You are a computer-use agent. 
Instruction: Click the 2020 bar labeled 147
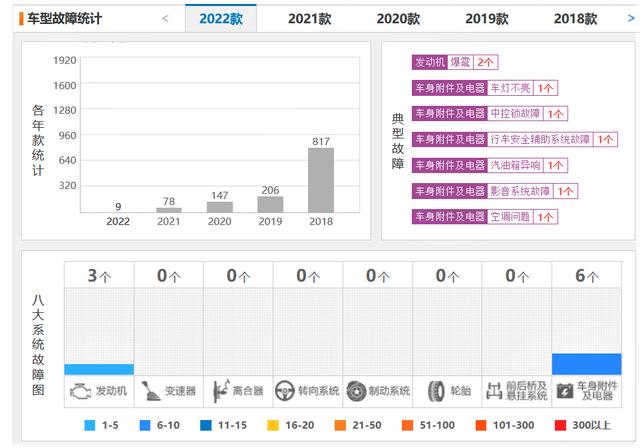tap(220, 207)
